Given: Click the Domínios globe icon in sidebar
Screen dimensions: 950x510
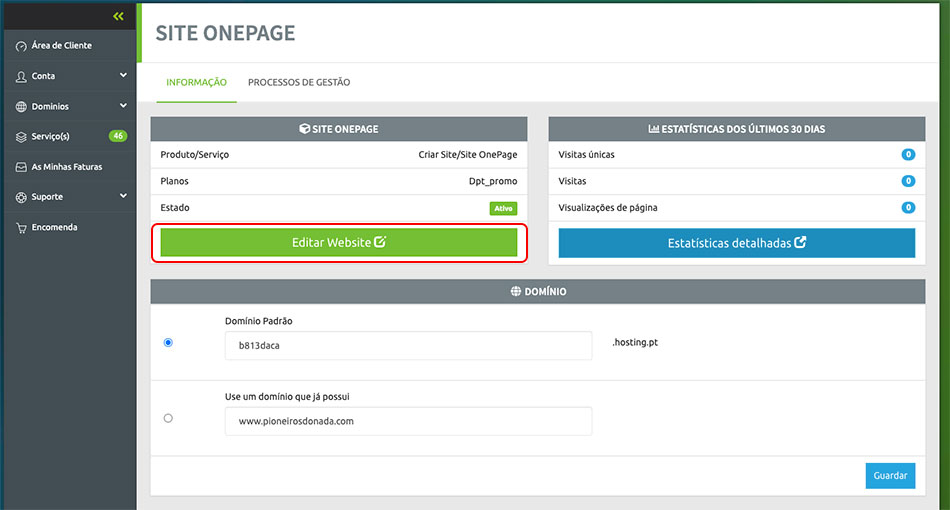Looking at the screenshot, I should [21, 107].
